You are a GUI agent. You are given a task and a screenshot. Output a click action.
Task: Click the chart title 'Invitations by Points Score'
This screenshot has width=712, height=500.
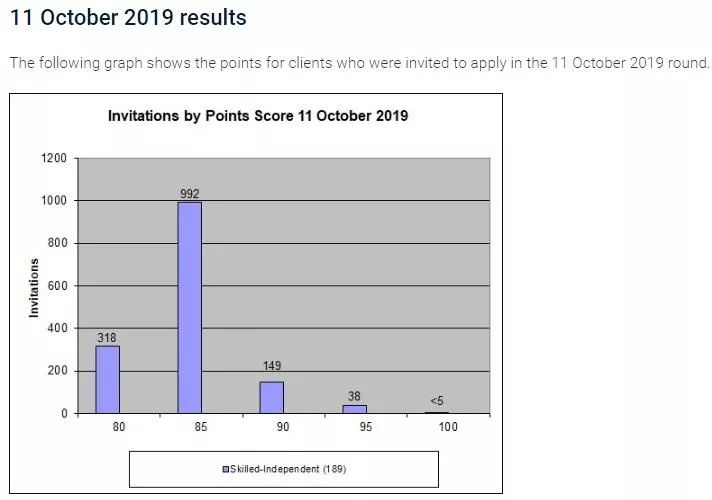point(258,116)
